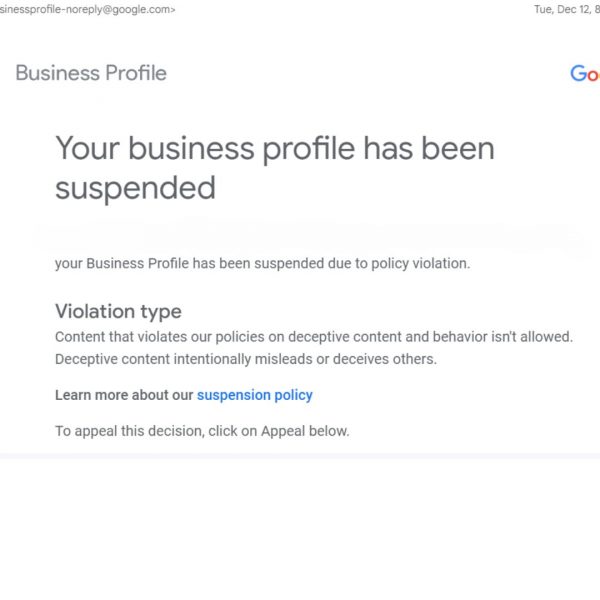This screenshot has width=600, height=600.
Task: Click 'behavior isn't allowed' in violation text
Action: point(502,337)
